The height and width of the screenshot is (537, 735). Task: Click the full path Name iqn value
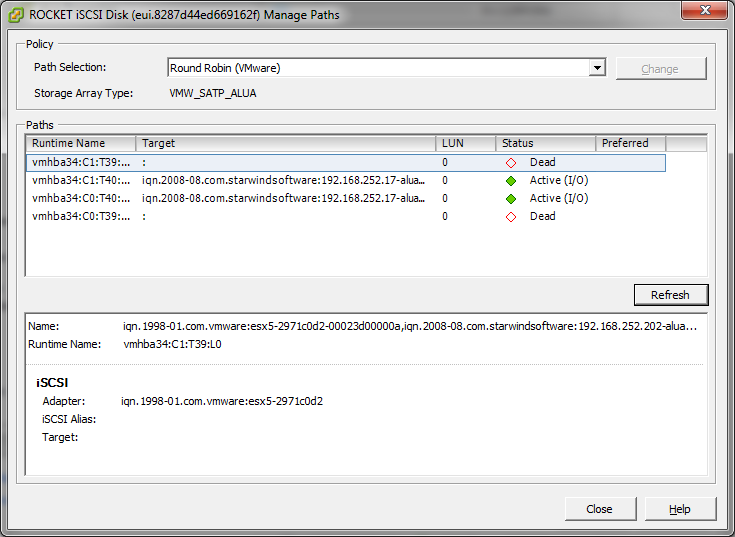tap(410, 326)
